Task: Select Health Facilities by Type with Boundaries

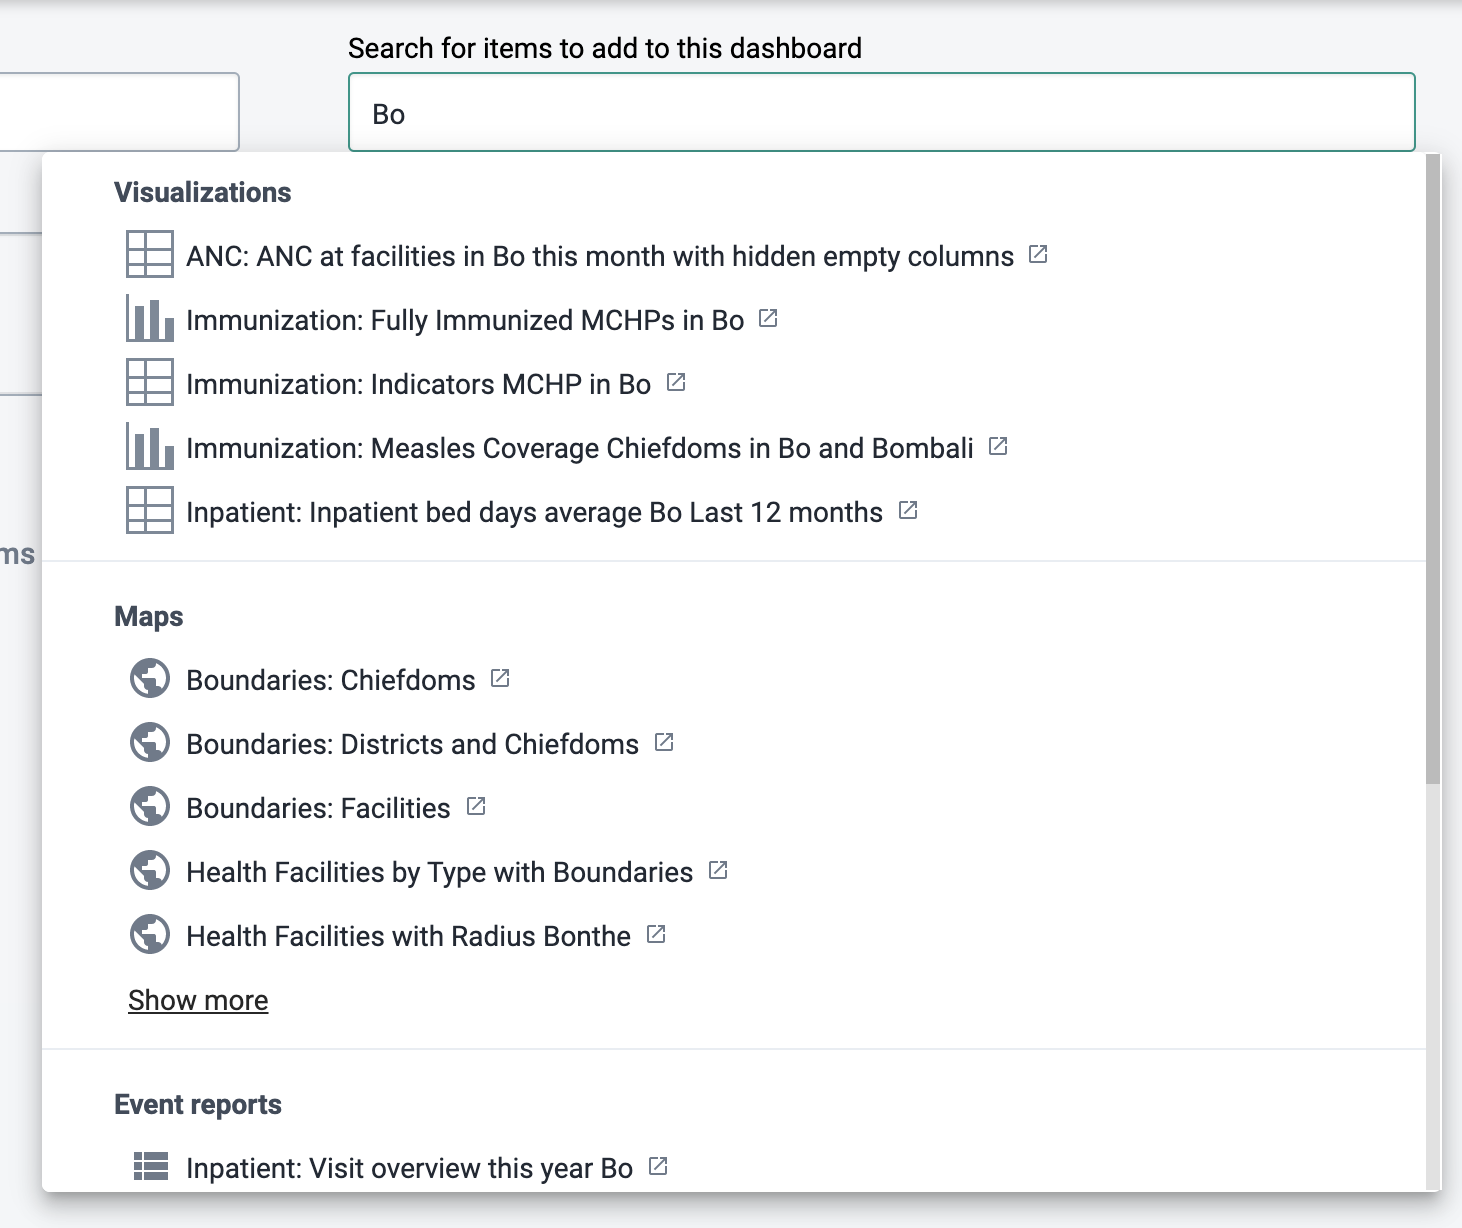Action: click(x=439, y=872)
